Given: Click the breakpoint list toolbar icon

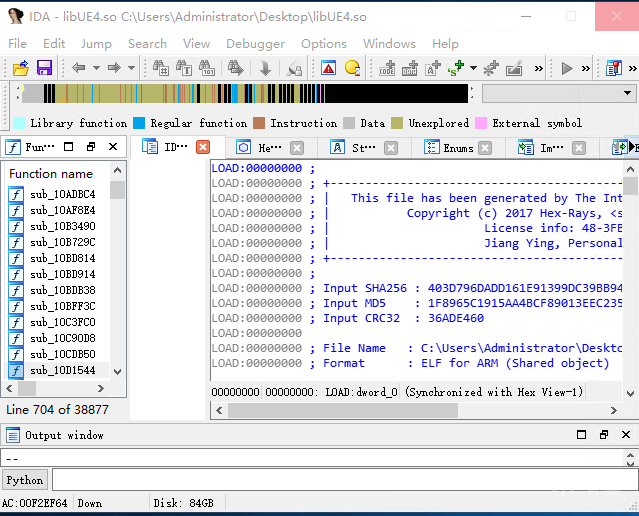Looking at the screenshot, I should point(613,68).
